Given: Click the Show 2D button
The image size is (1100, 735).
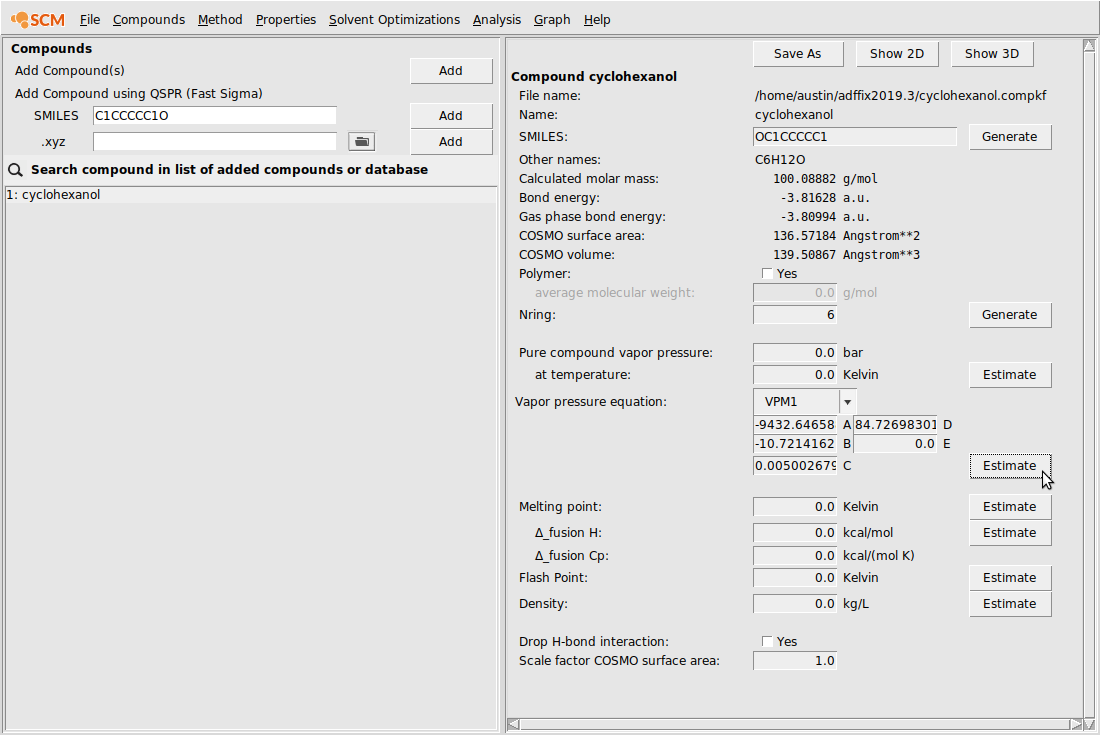Looking at the screenshot, I should [x=897, y=54].
